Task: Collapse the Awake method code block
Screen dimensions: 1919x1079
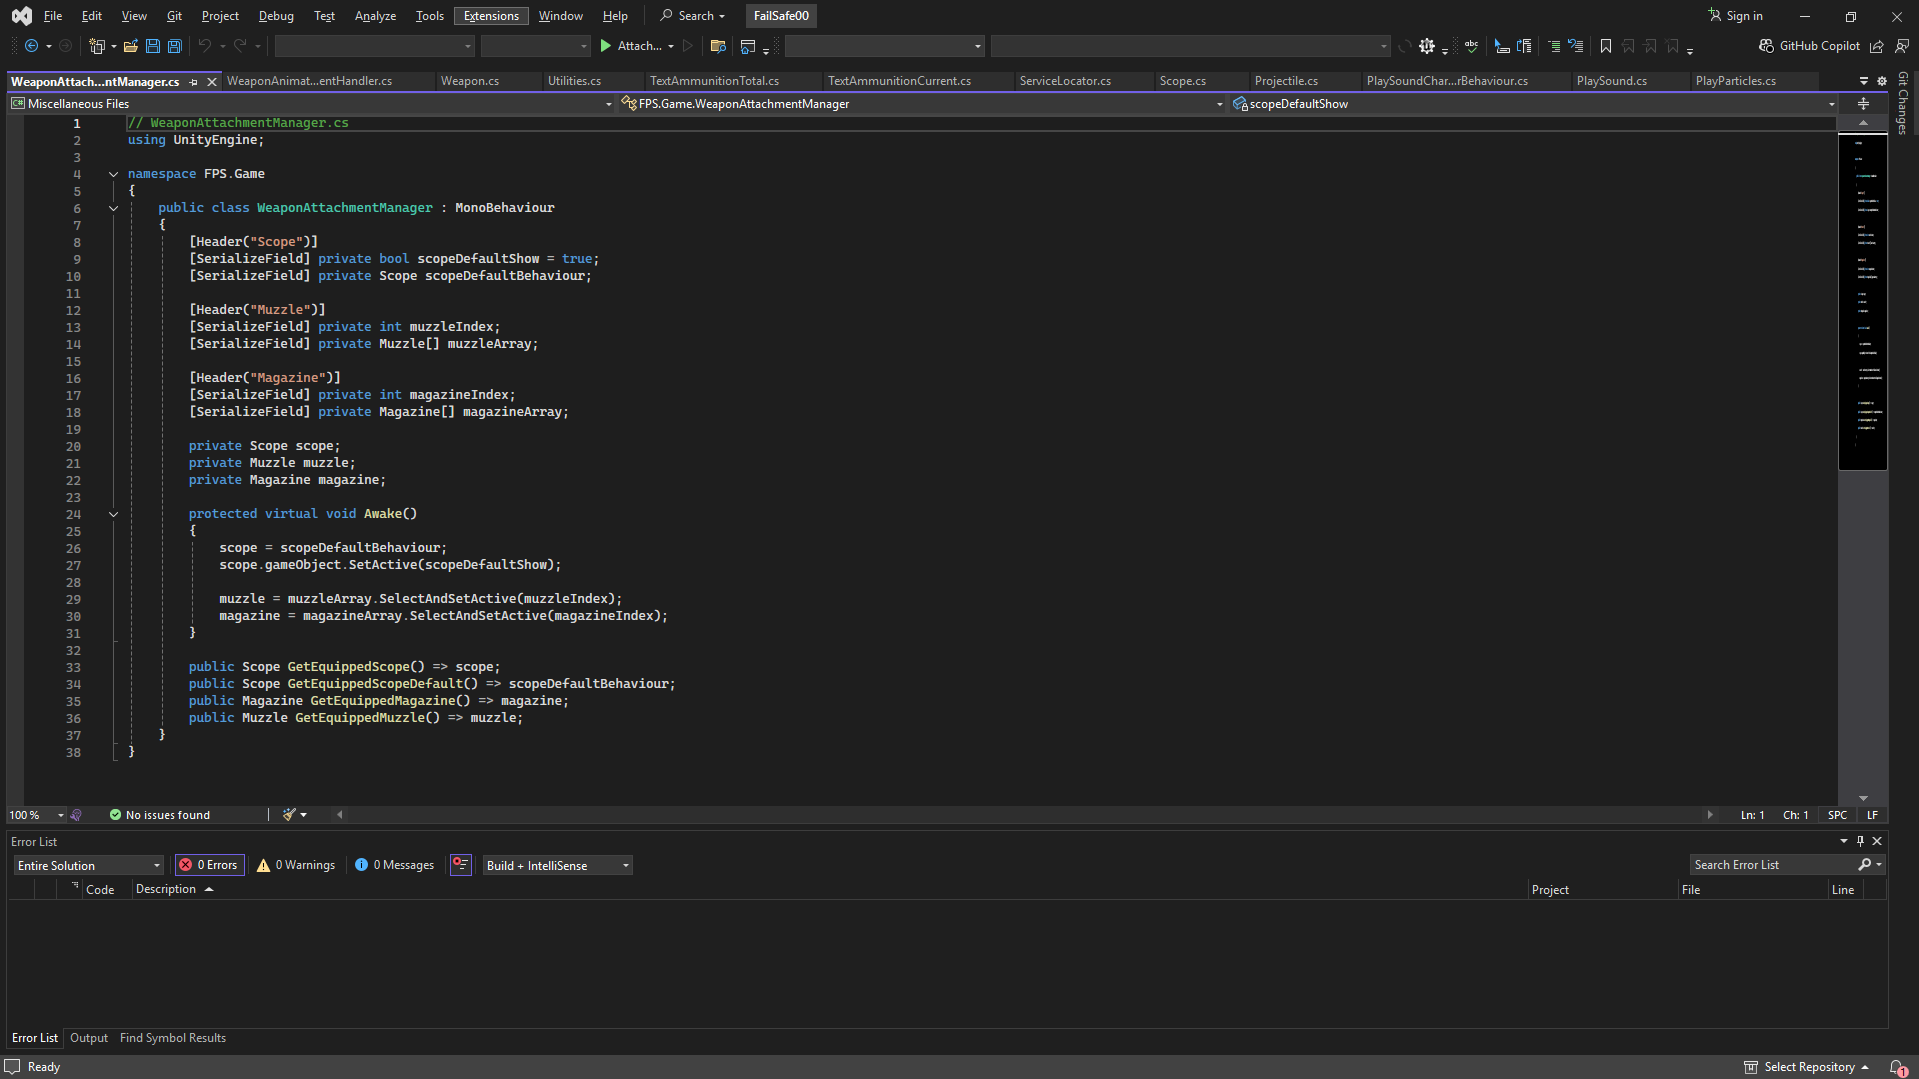Action: coord(113,514)
